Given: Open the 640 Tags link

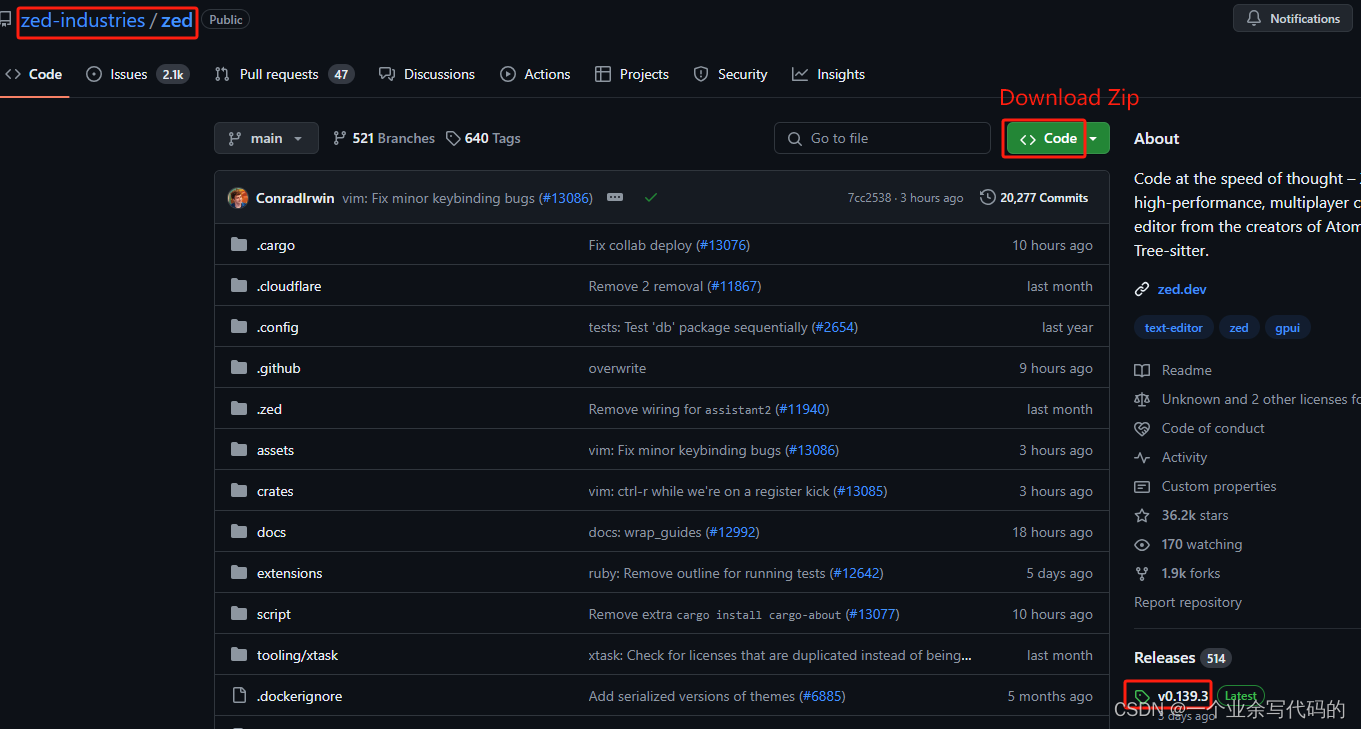Looking at the screenshot, I should pyautogui.click(x=483, y=138).
